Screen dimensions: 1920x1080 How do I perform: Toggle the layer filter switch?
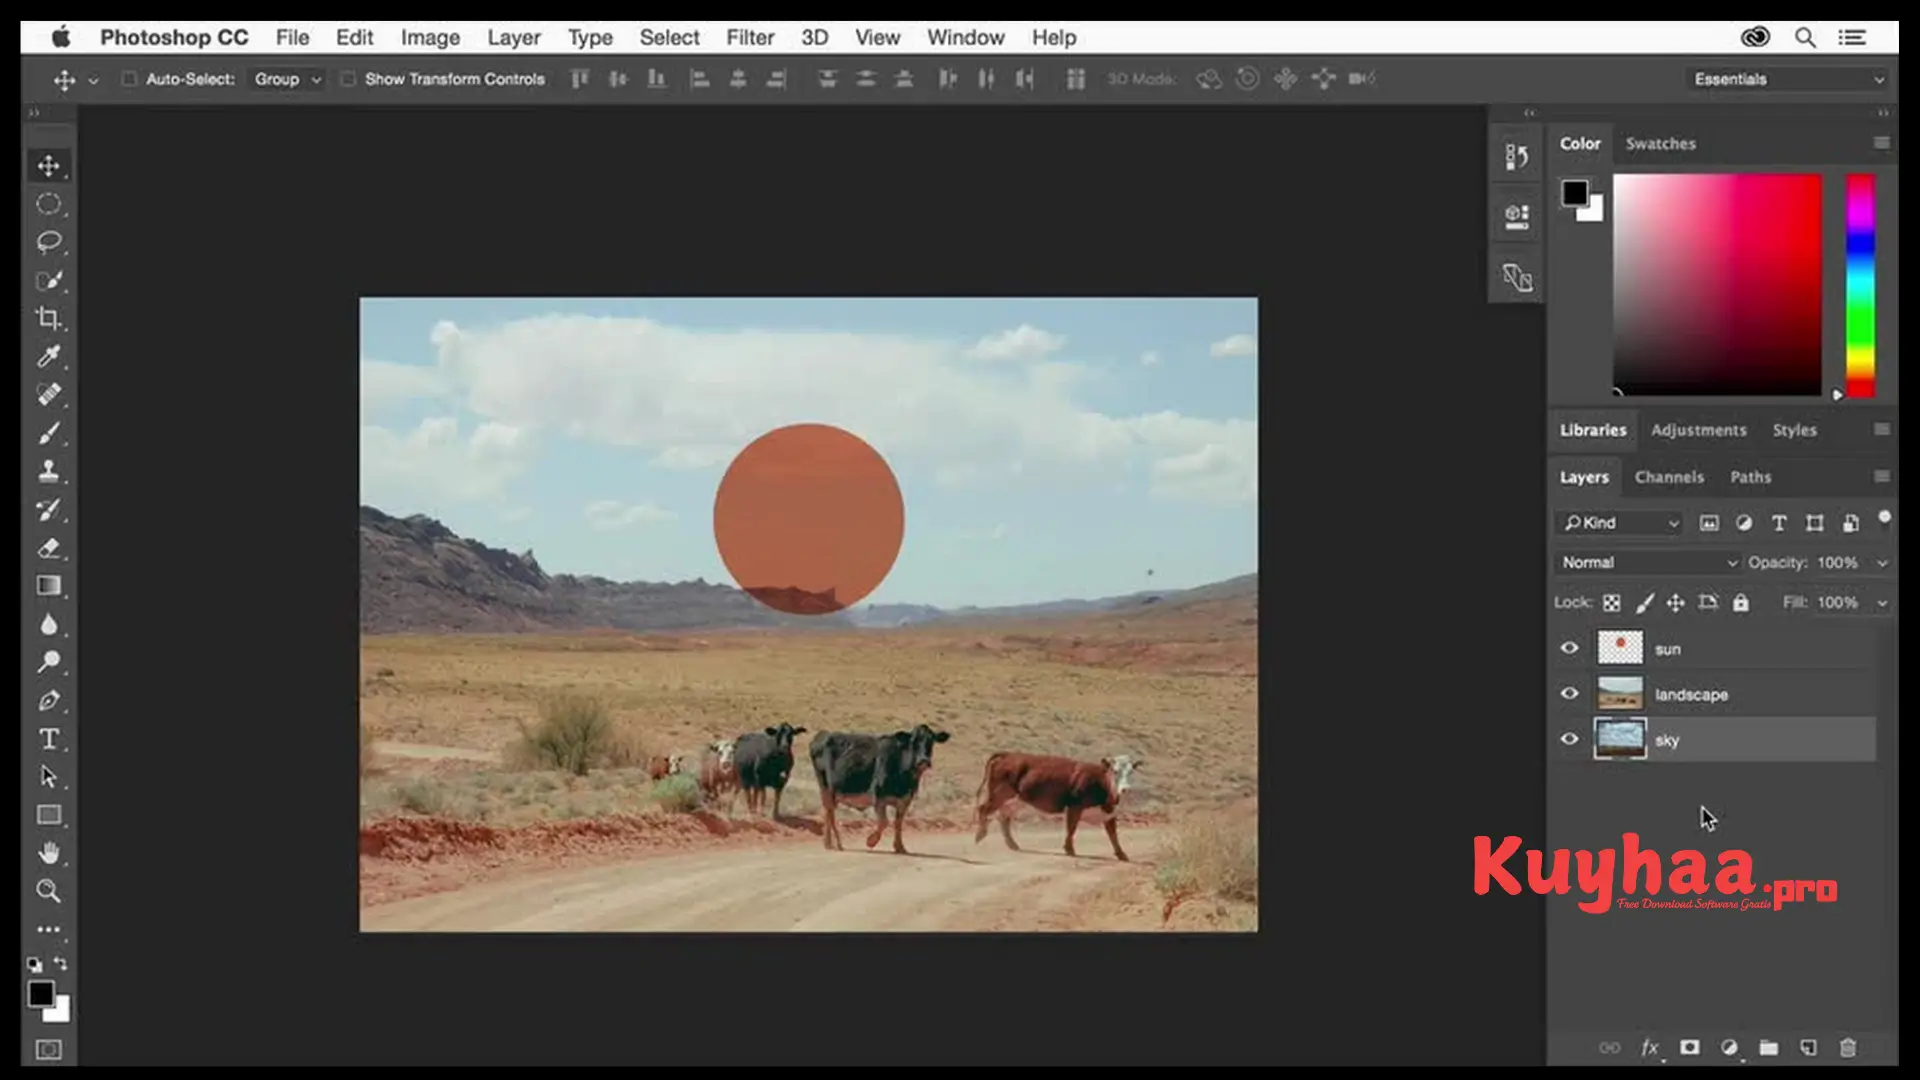(1884, 518)
